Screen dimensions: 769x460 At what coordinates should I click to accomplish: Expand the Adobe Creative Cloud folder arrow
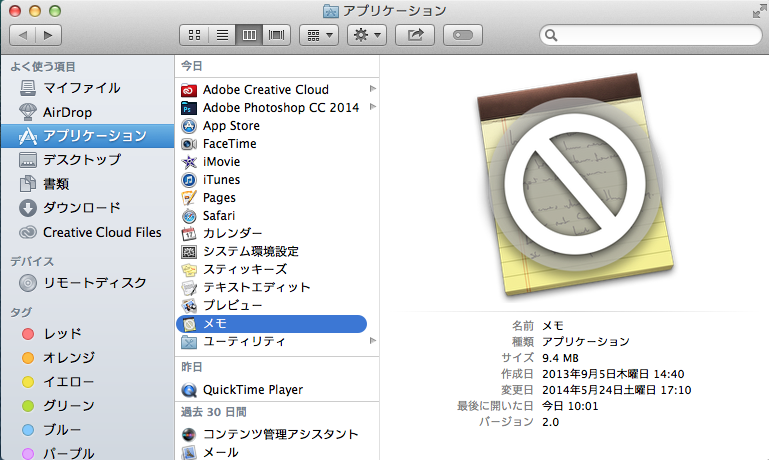click(x=373, y=89)
